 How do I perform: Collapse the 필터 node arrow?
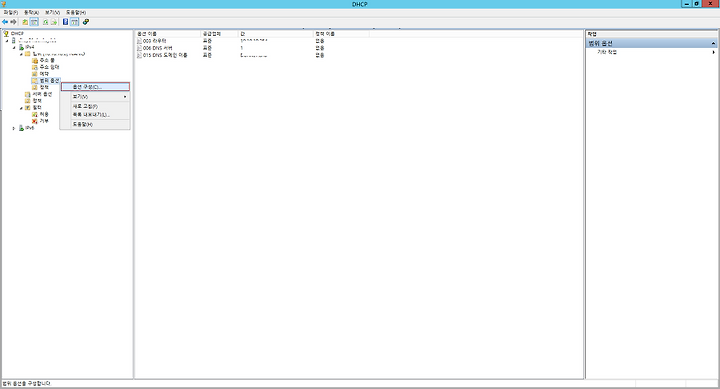21,108
